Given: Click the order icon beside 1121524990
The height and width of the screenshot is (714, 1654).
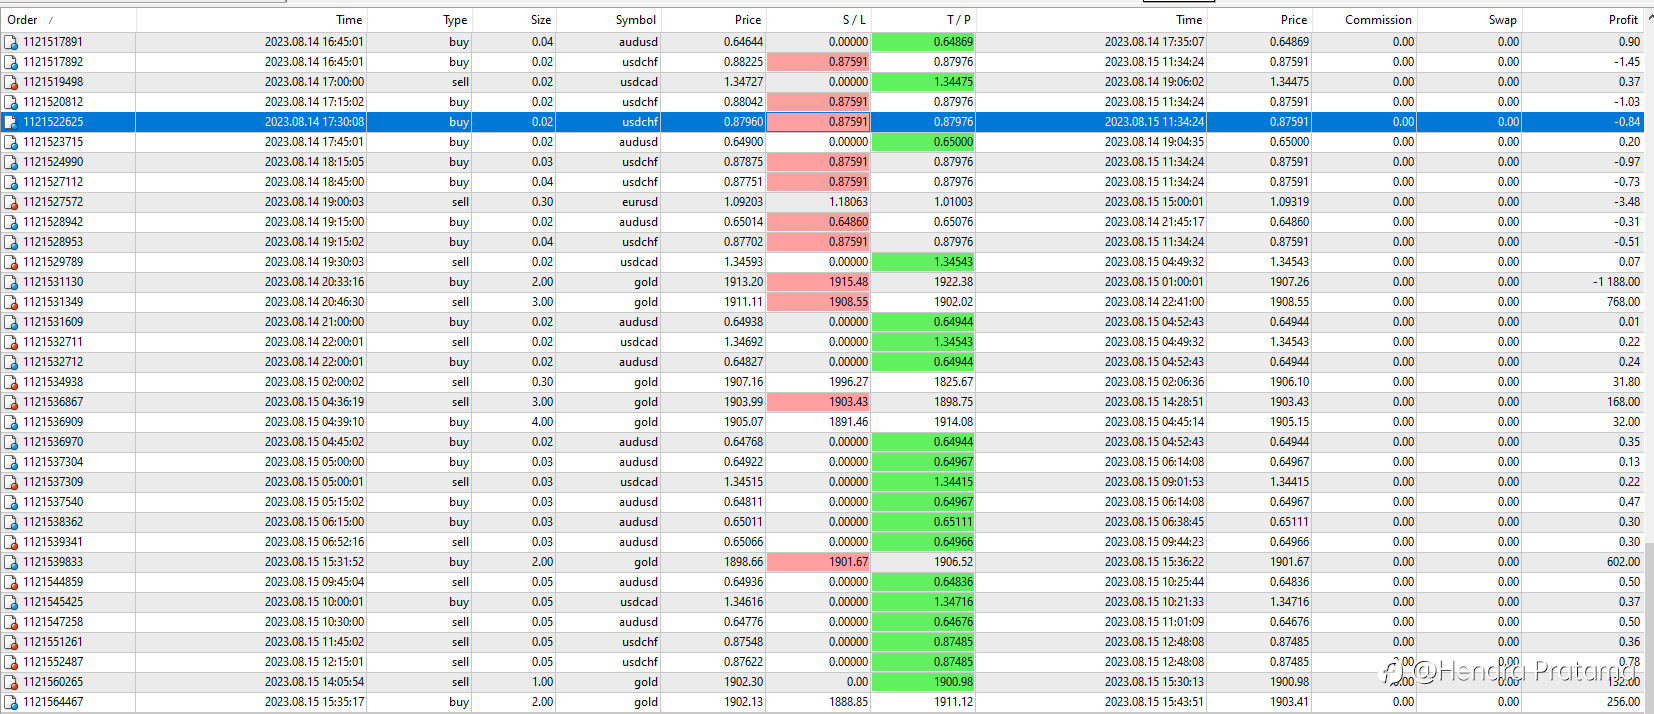Looking at the screenshot, I should pyautogui.click(x=11, y=162).
